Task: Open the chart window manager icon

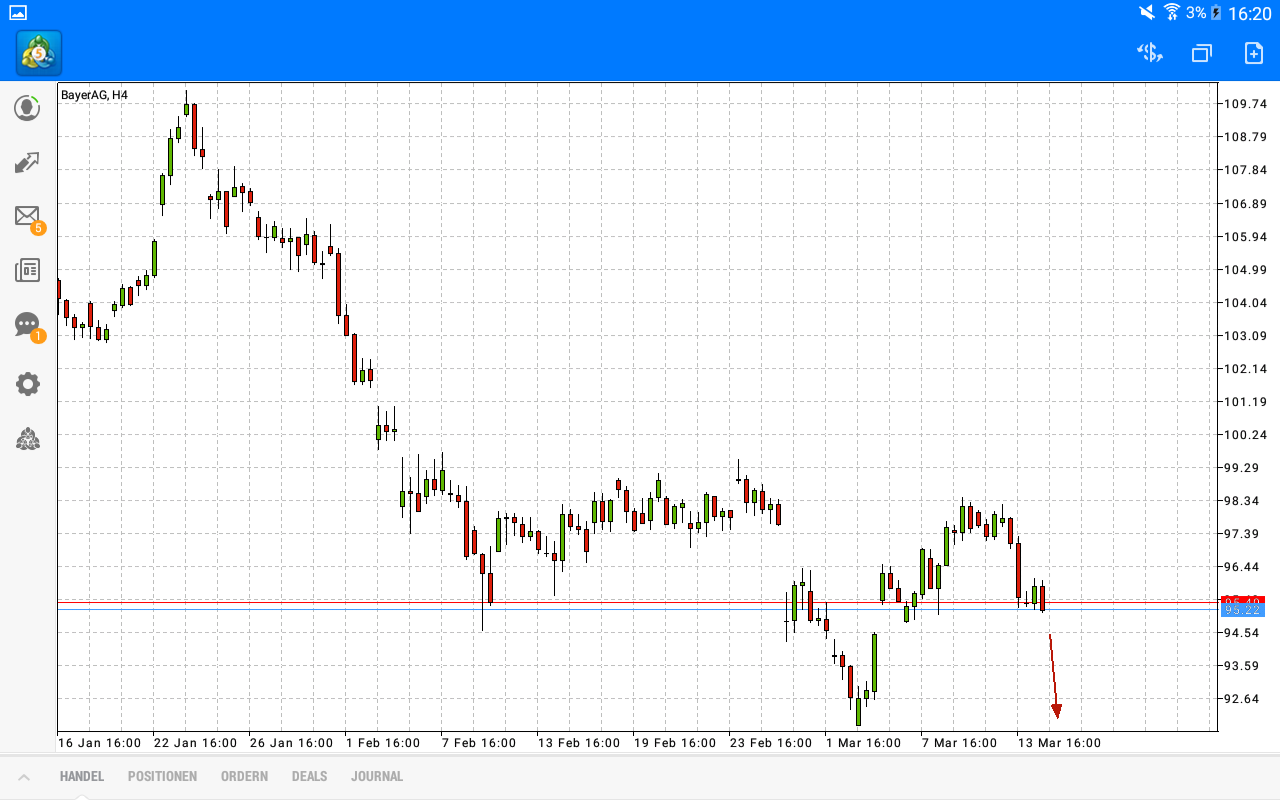Action: [1201, 52]
